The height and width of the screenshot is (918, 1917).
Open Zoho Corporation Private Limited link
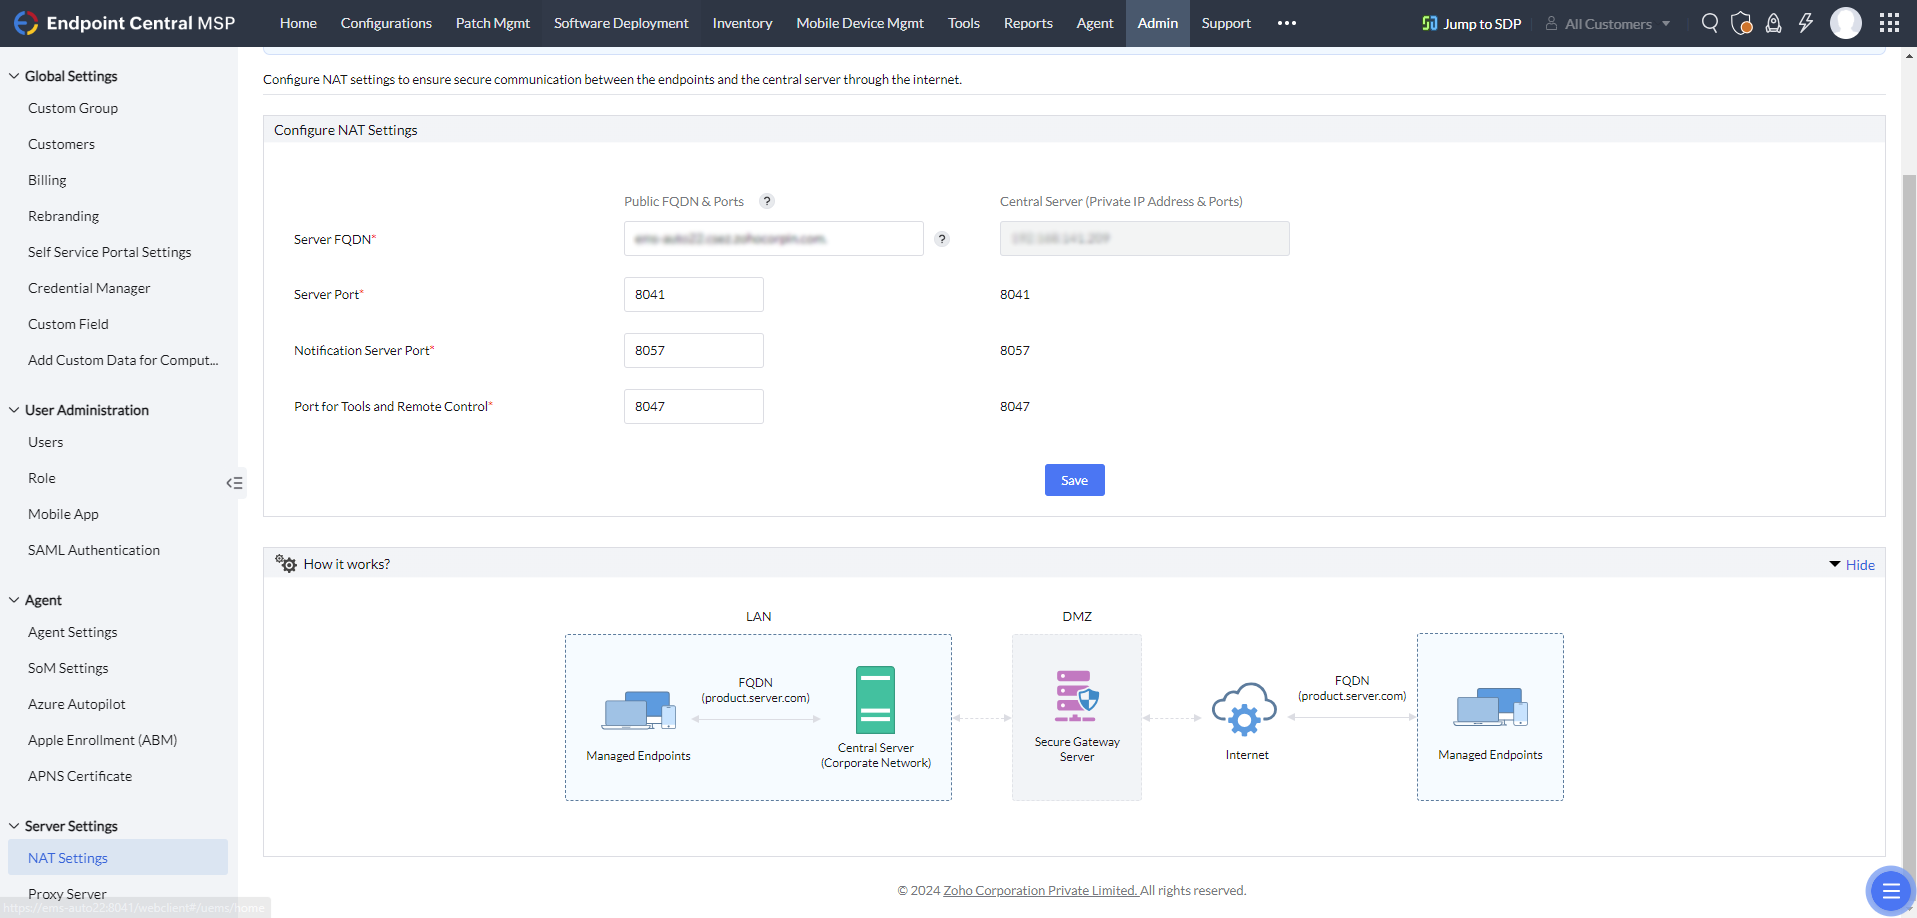click(x=1041, y=890)
